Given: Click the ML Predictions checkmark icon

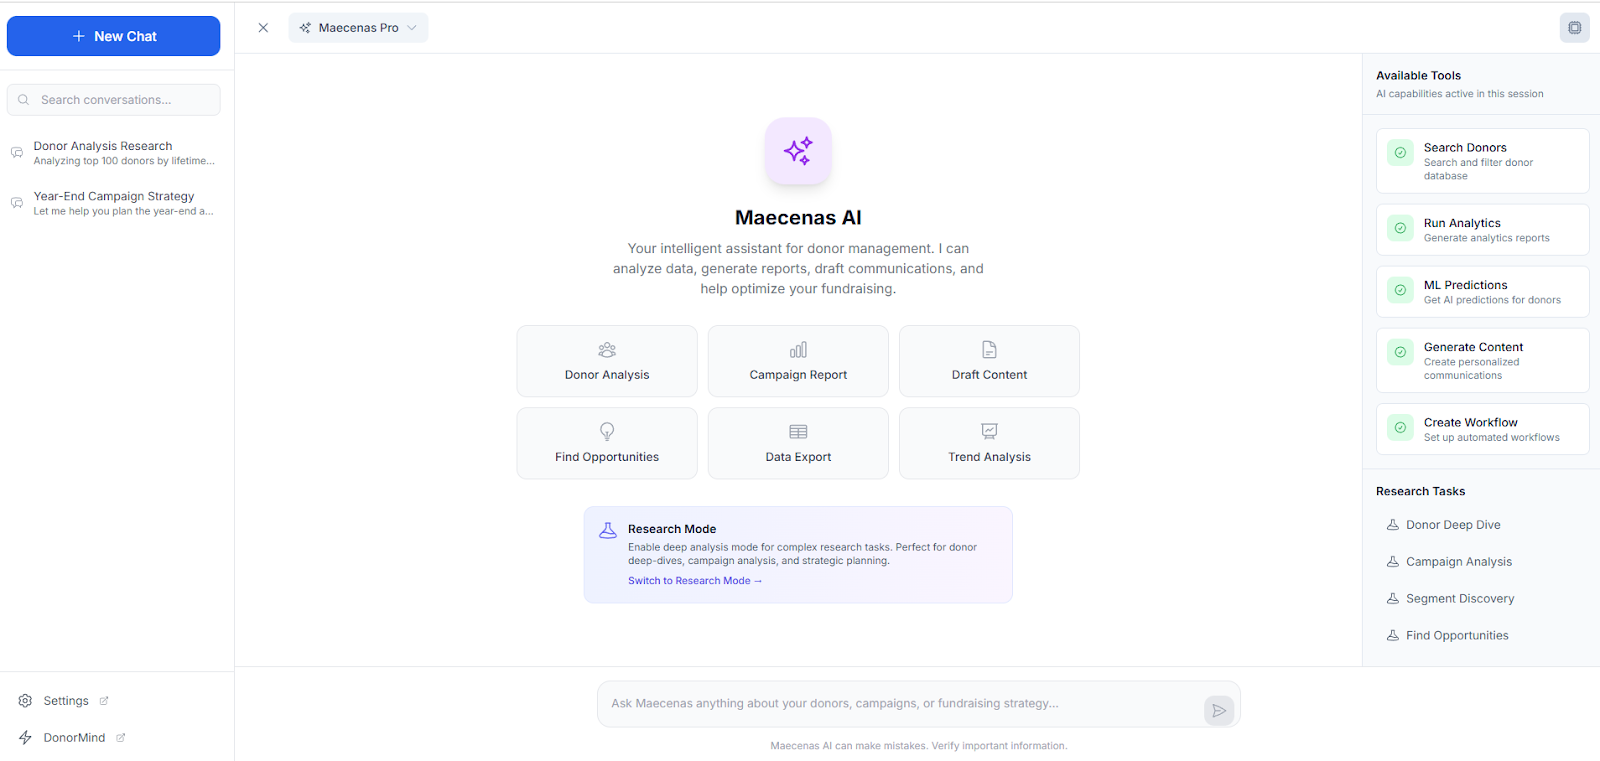Looking at the screenshot, I should 1400,290.
